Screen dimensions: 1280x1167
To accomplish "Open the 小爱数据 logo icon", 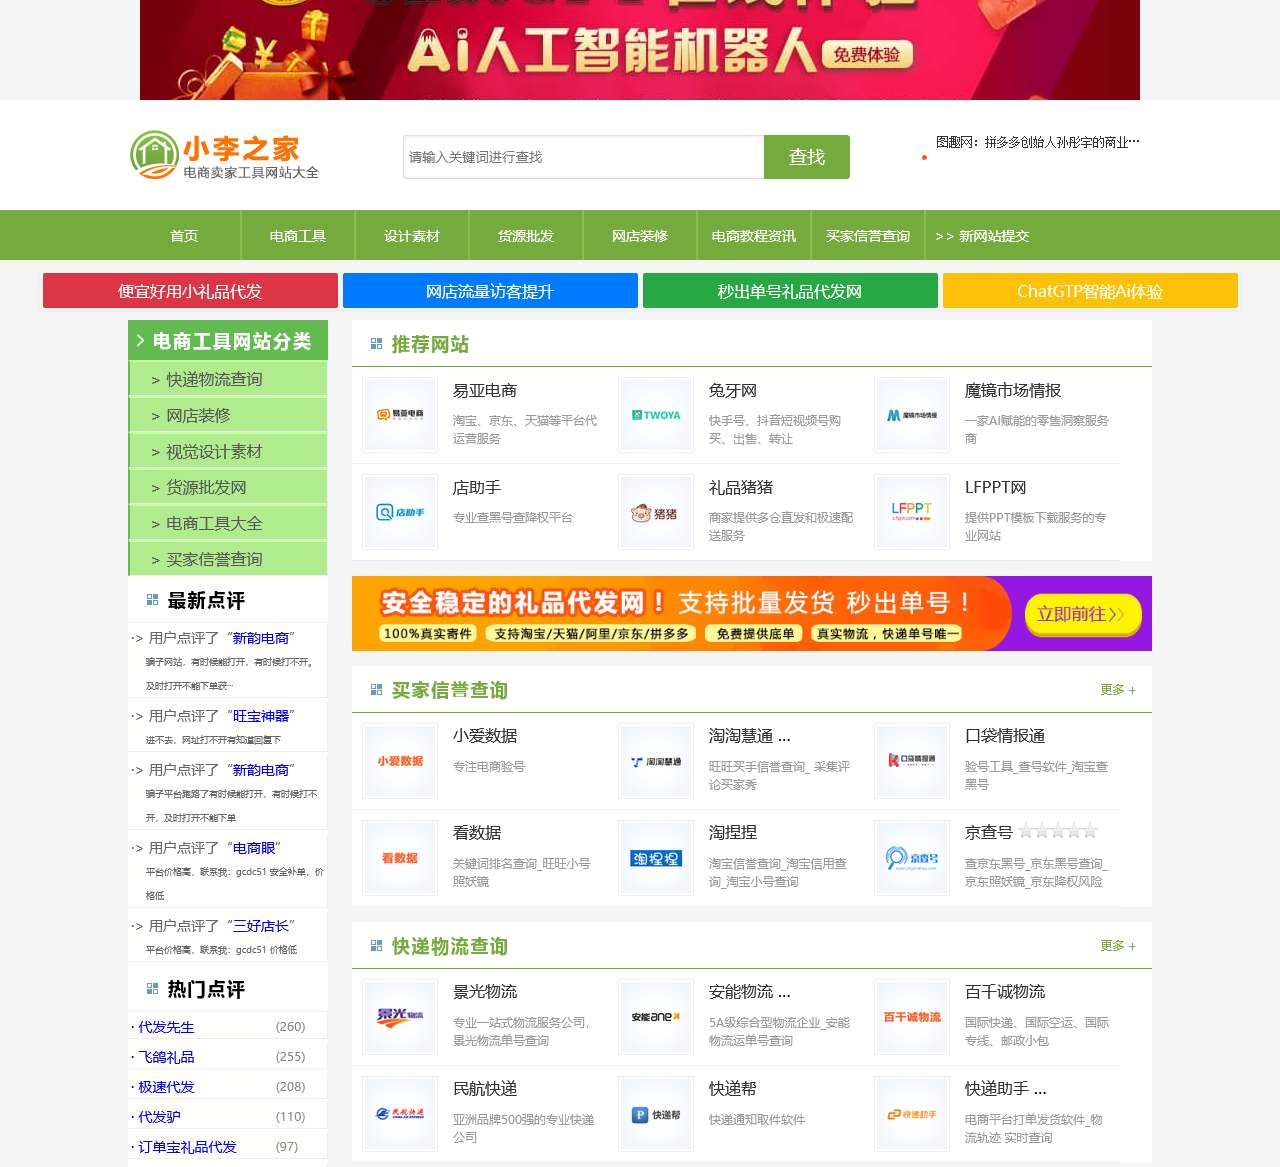I will [x=400, y=760].
